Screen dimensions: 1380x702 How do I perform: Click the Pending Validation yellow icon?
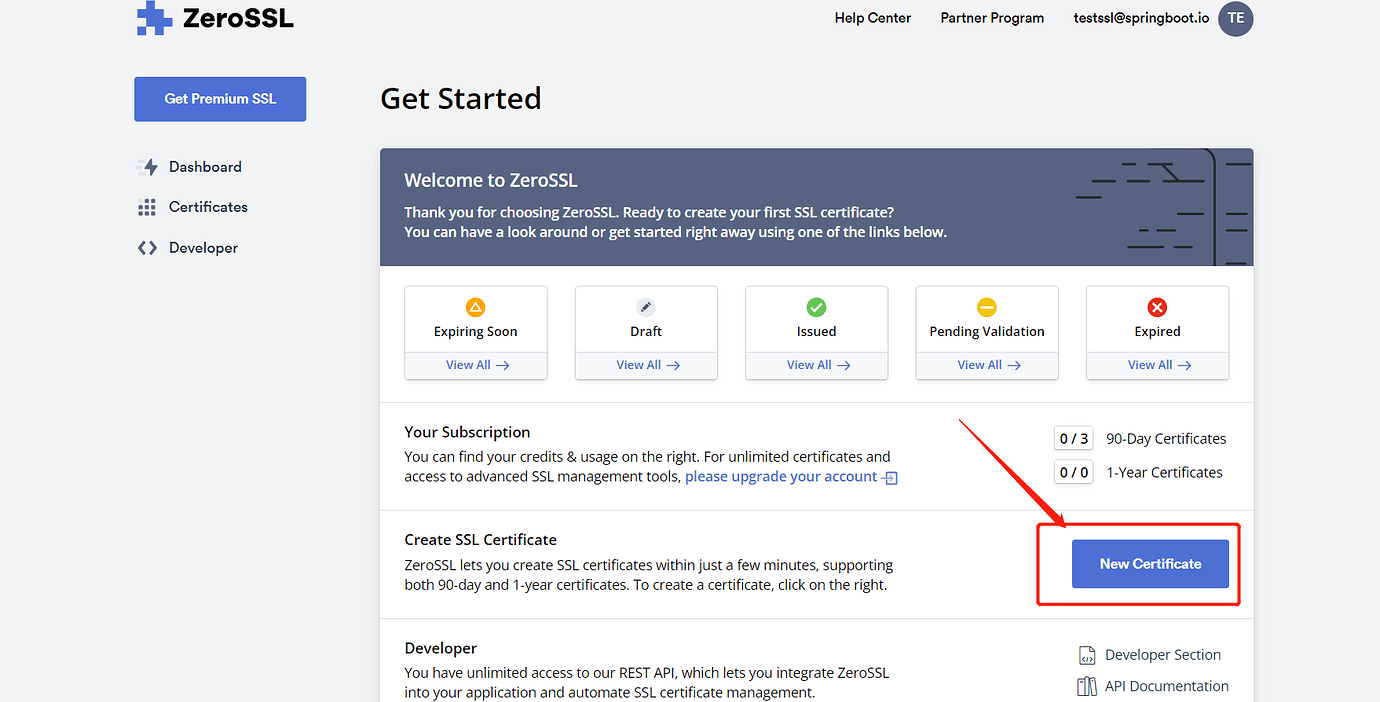pyautogui.click(x=987, y=307)
